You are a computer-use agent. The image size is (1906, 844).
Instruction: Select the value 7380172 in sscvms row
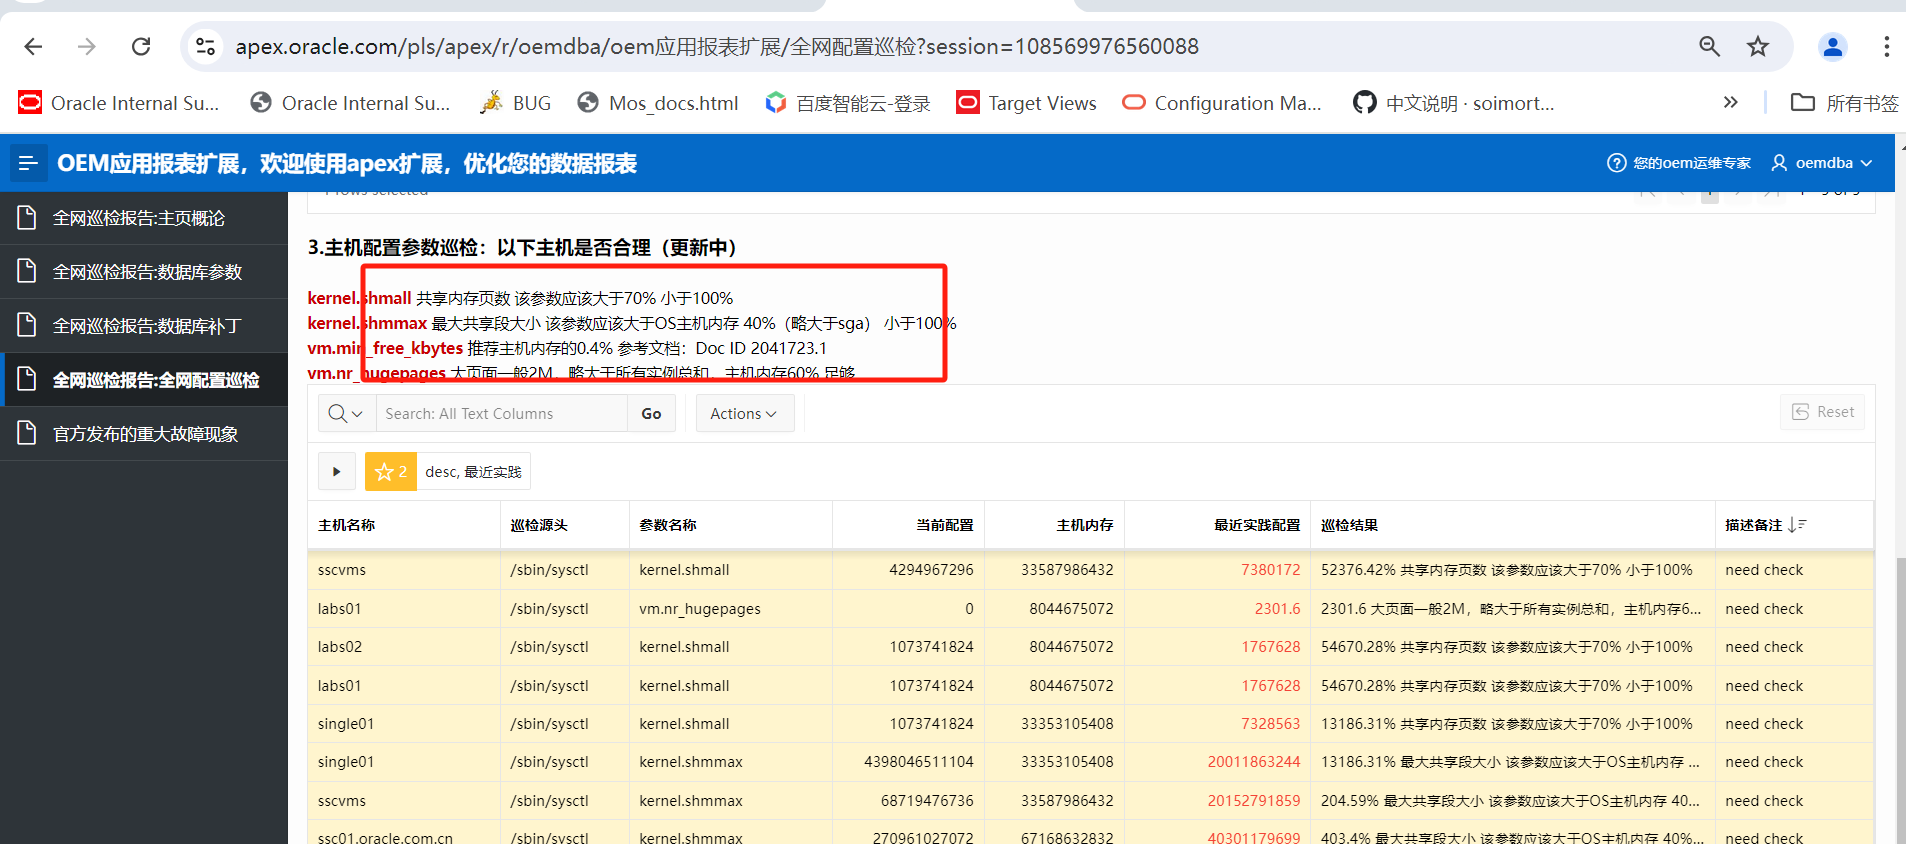click(1270, 570)
